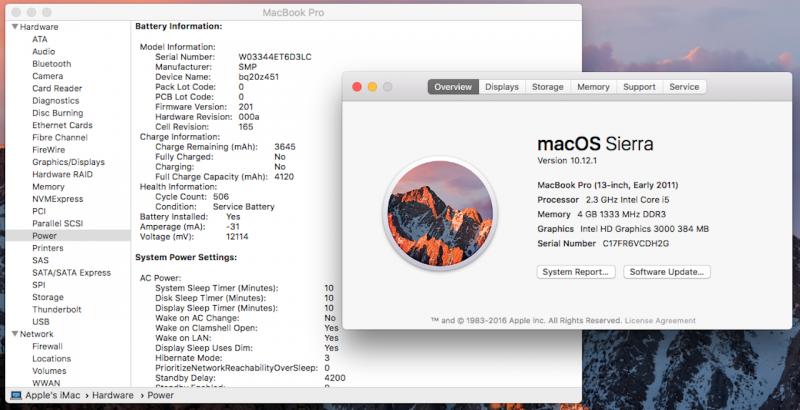Click the Charge Remaining value 3645
Viewport: 800px width, 410px height.
tap(285, 147)
